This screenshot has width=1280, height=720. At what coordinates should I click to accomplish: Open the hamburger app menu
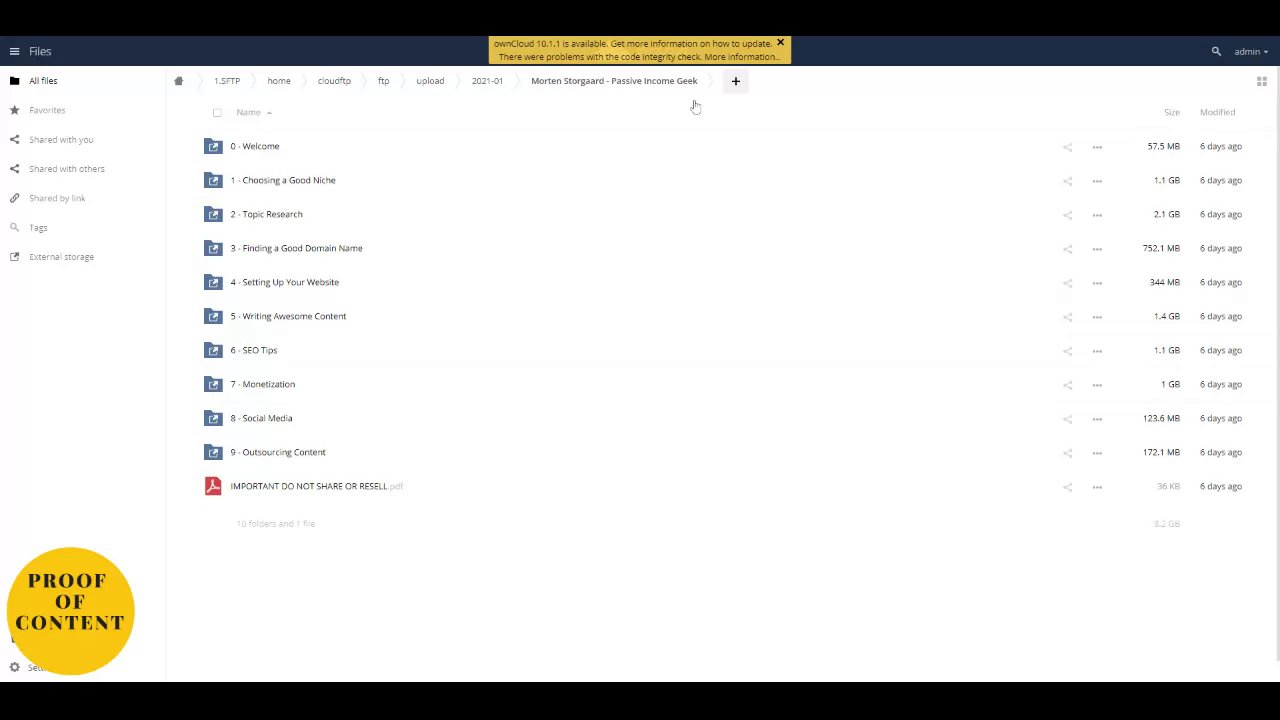point(14,51)
